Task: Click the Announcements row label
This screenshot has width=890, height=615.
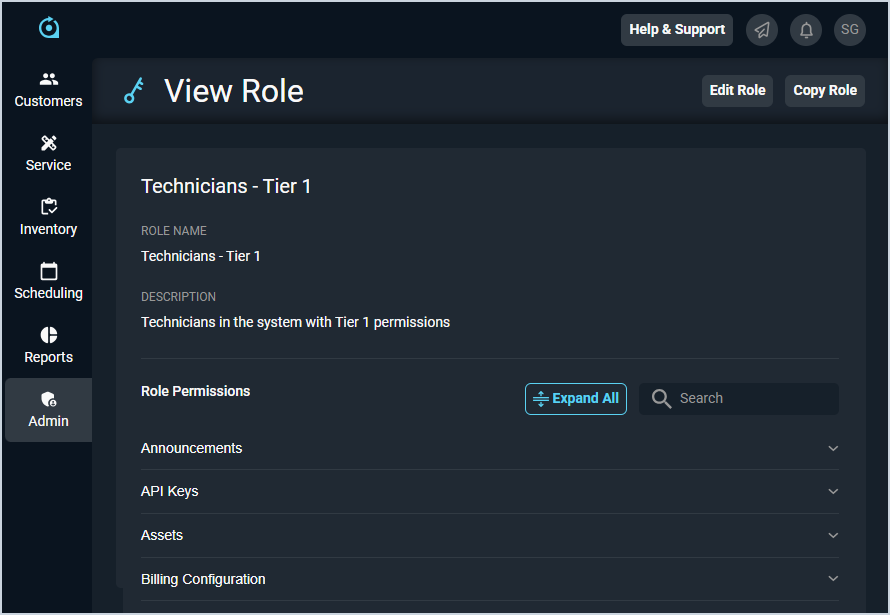Action: pyautogui.click(x=191, y=448)
